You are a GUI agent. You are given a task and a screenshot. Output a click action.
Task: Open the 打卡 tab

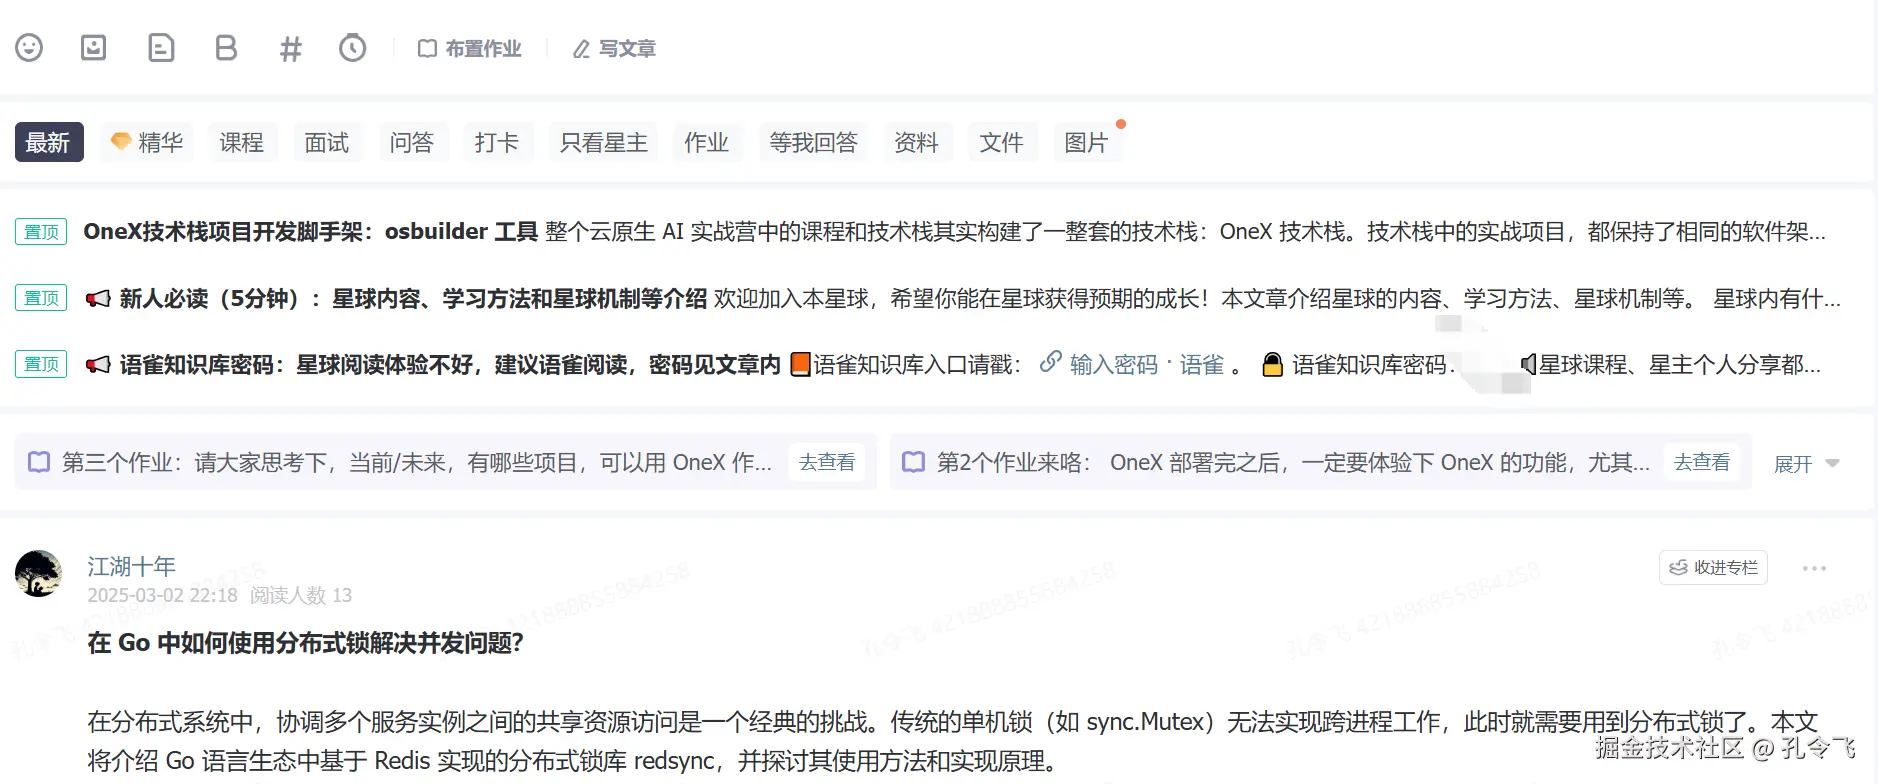[x=497, y=142]
